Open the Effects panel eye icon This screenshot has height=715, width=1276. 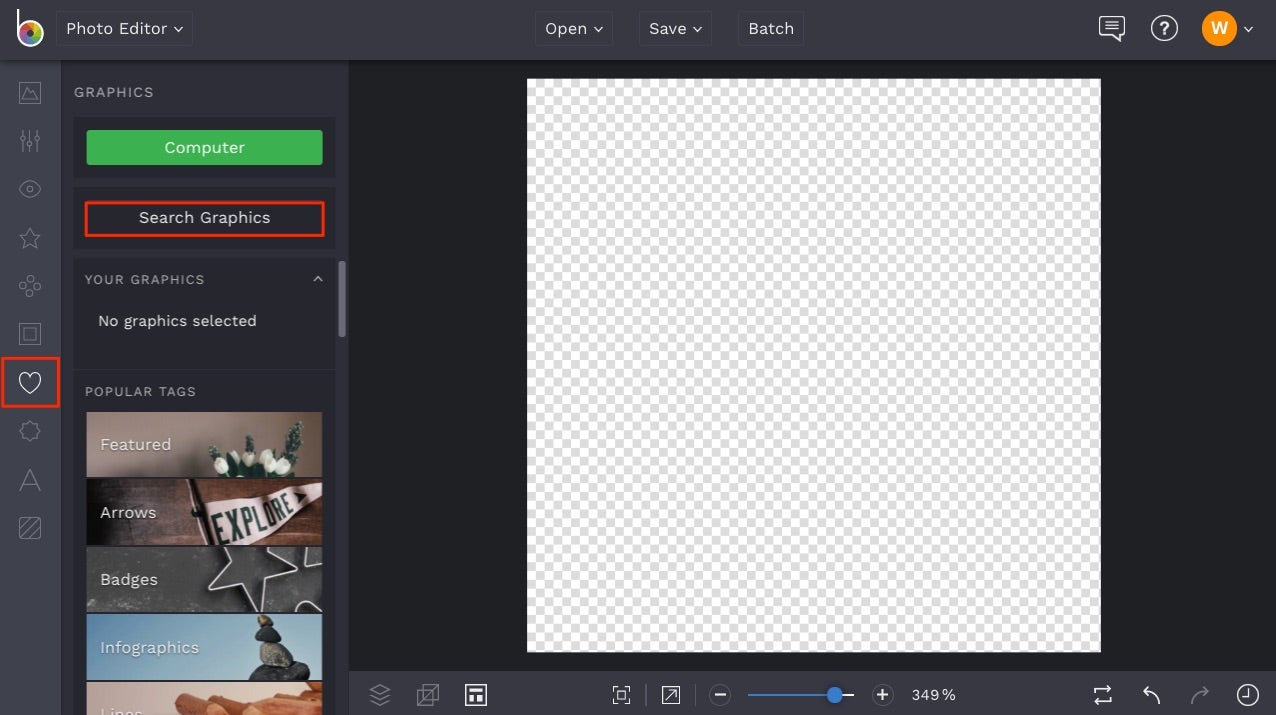30,188
